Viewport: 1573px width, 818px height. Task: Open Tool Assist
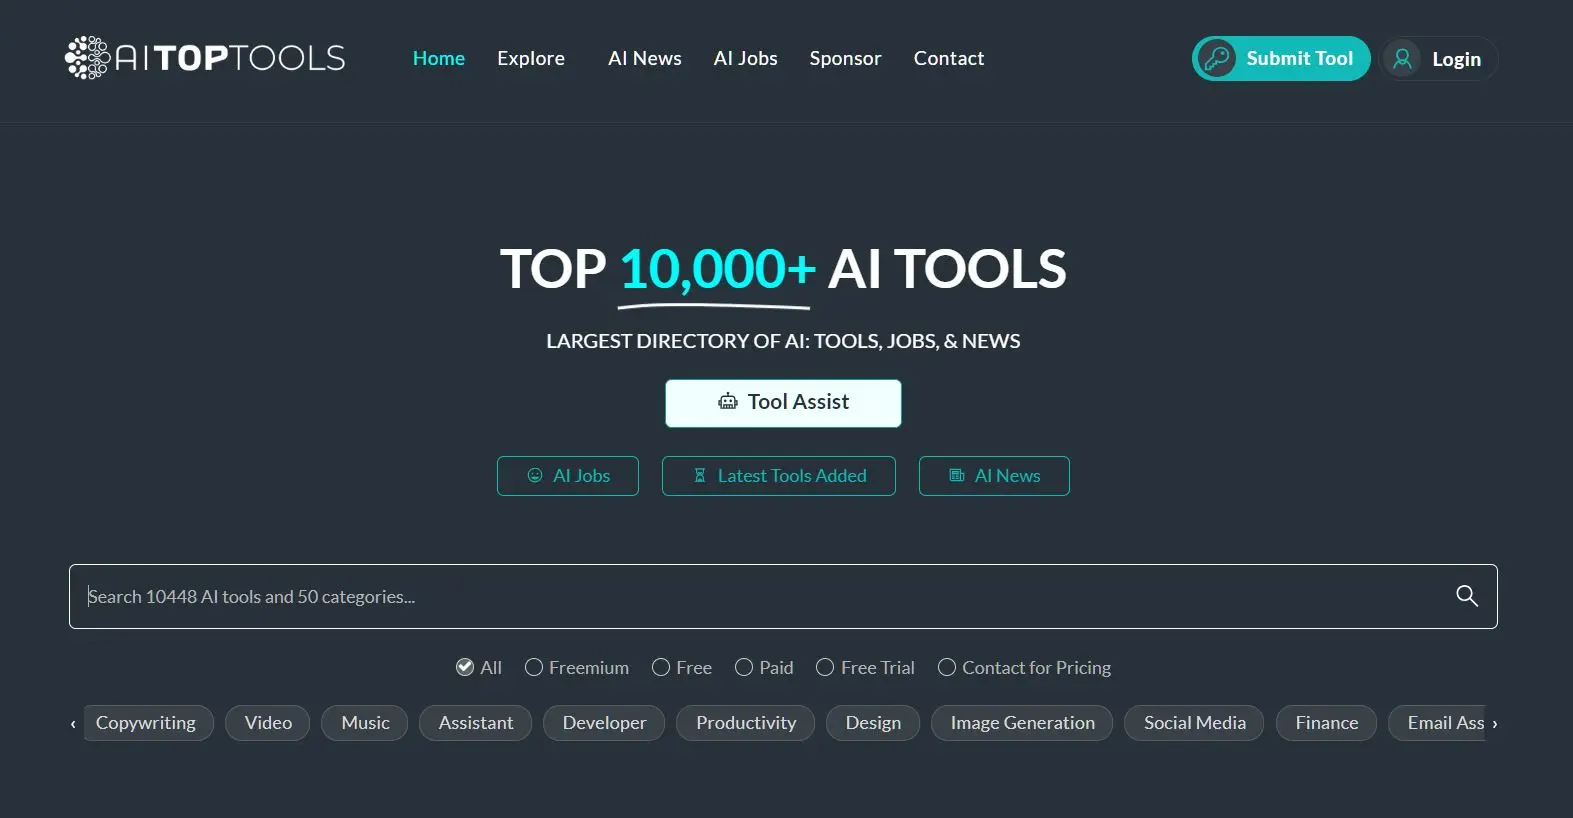[783, 403]
